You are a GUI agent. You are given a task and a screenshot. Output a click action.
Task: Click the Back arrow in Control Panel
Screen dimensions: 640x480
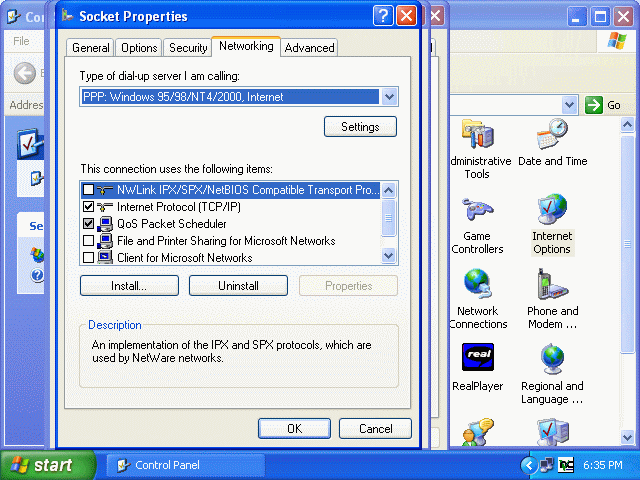25,73
